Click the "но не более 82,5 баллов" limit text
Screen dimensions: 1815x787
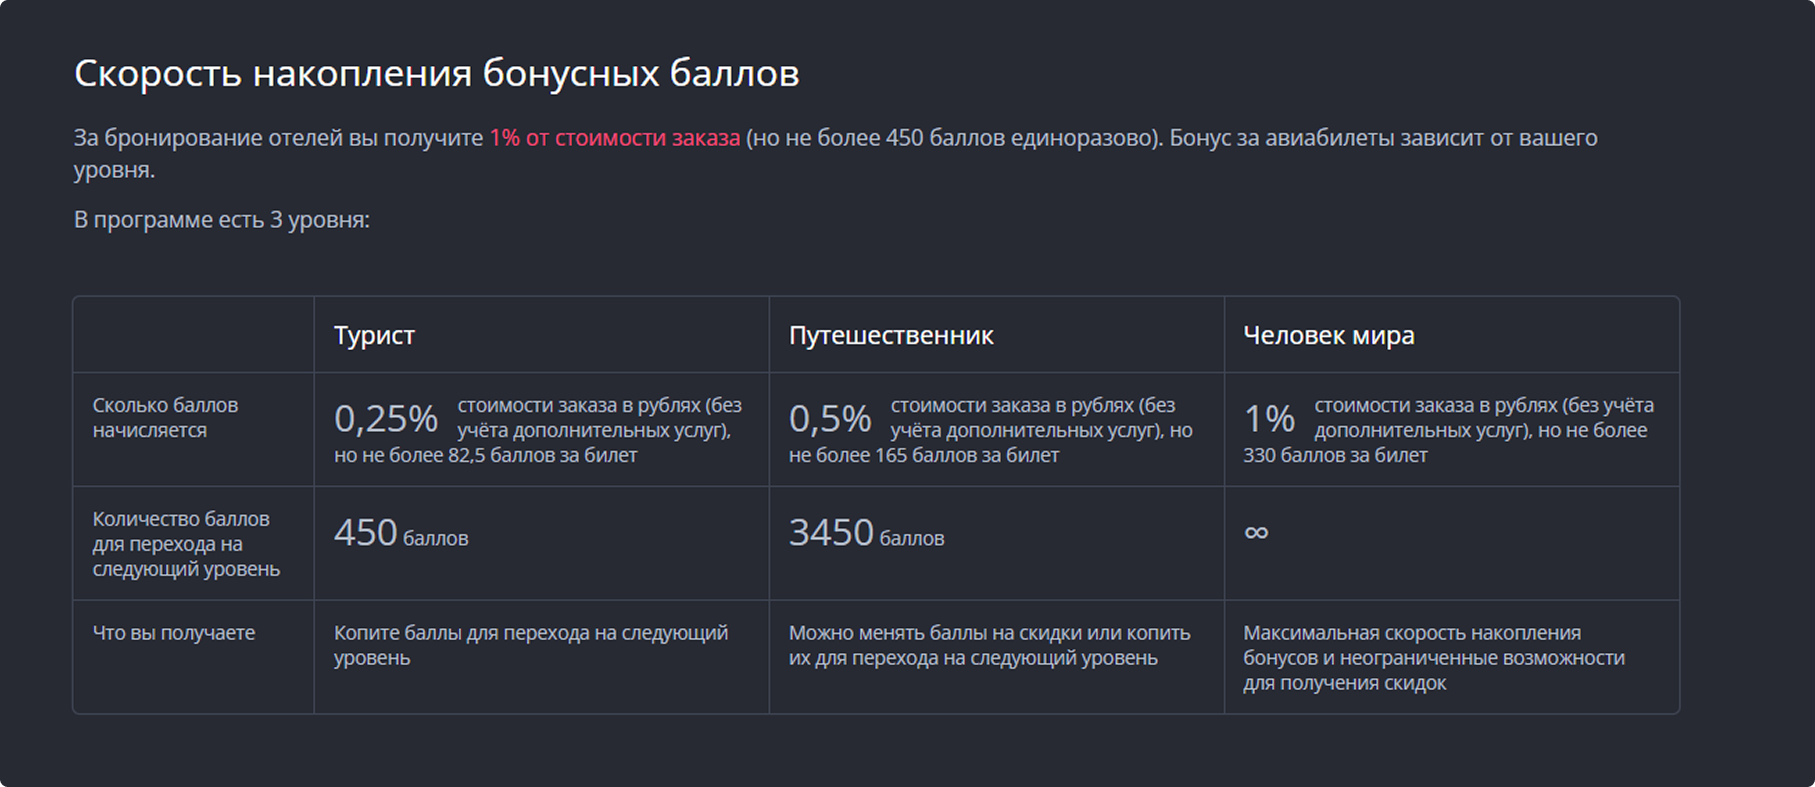click(485, 456)
